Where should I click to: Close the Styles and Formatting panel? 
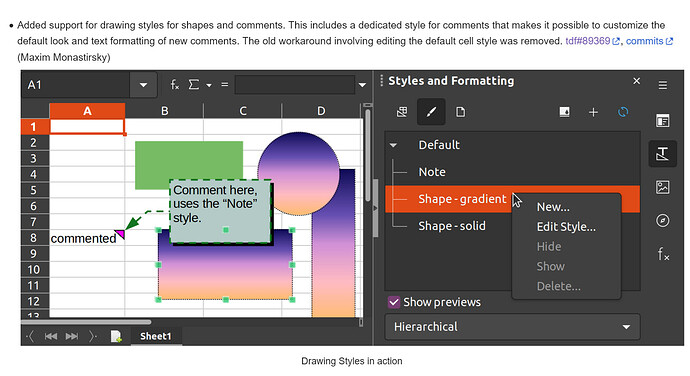pos(636,81)
